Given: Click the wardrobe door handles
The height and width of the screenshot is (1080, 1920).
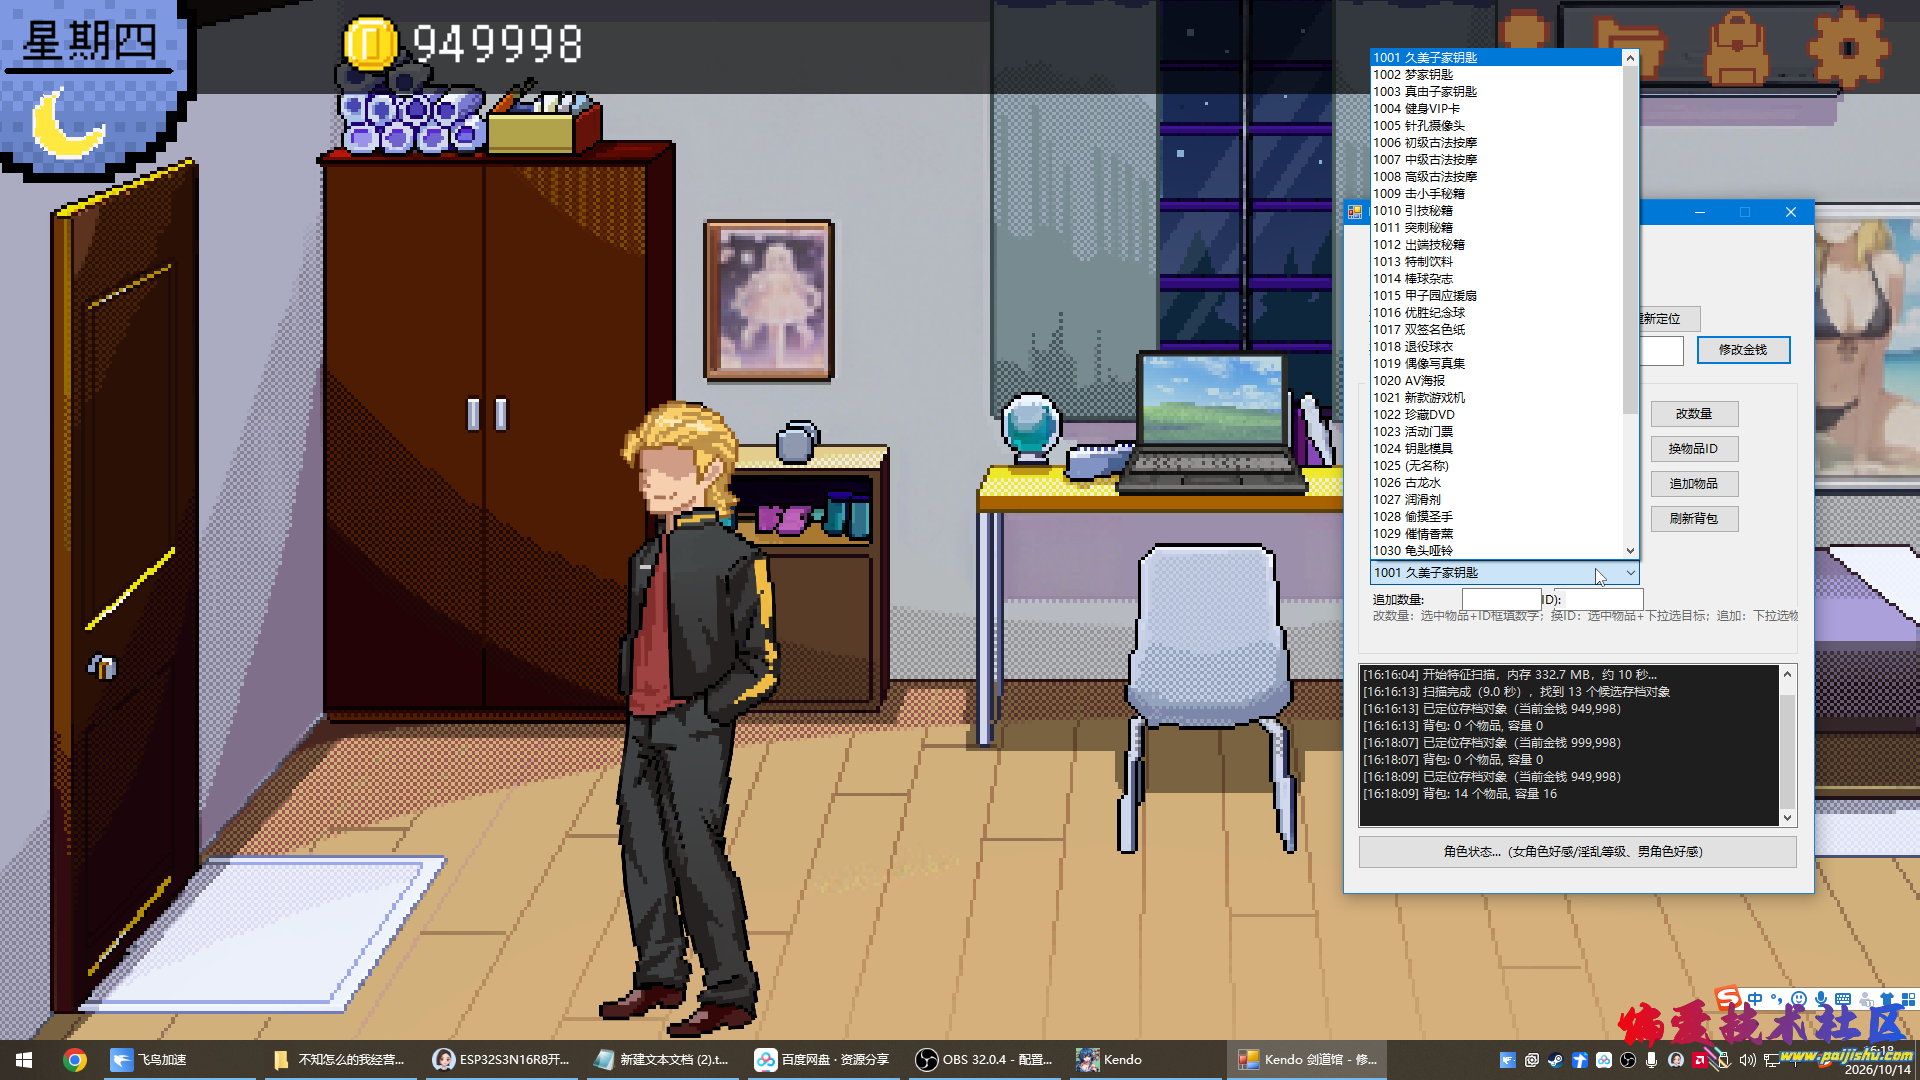Looking at the screenshot, I should click(486, 414).
